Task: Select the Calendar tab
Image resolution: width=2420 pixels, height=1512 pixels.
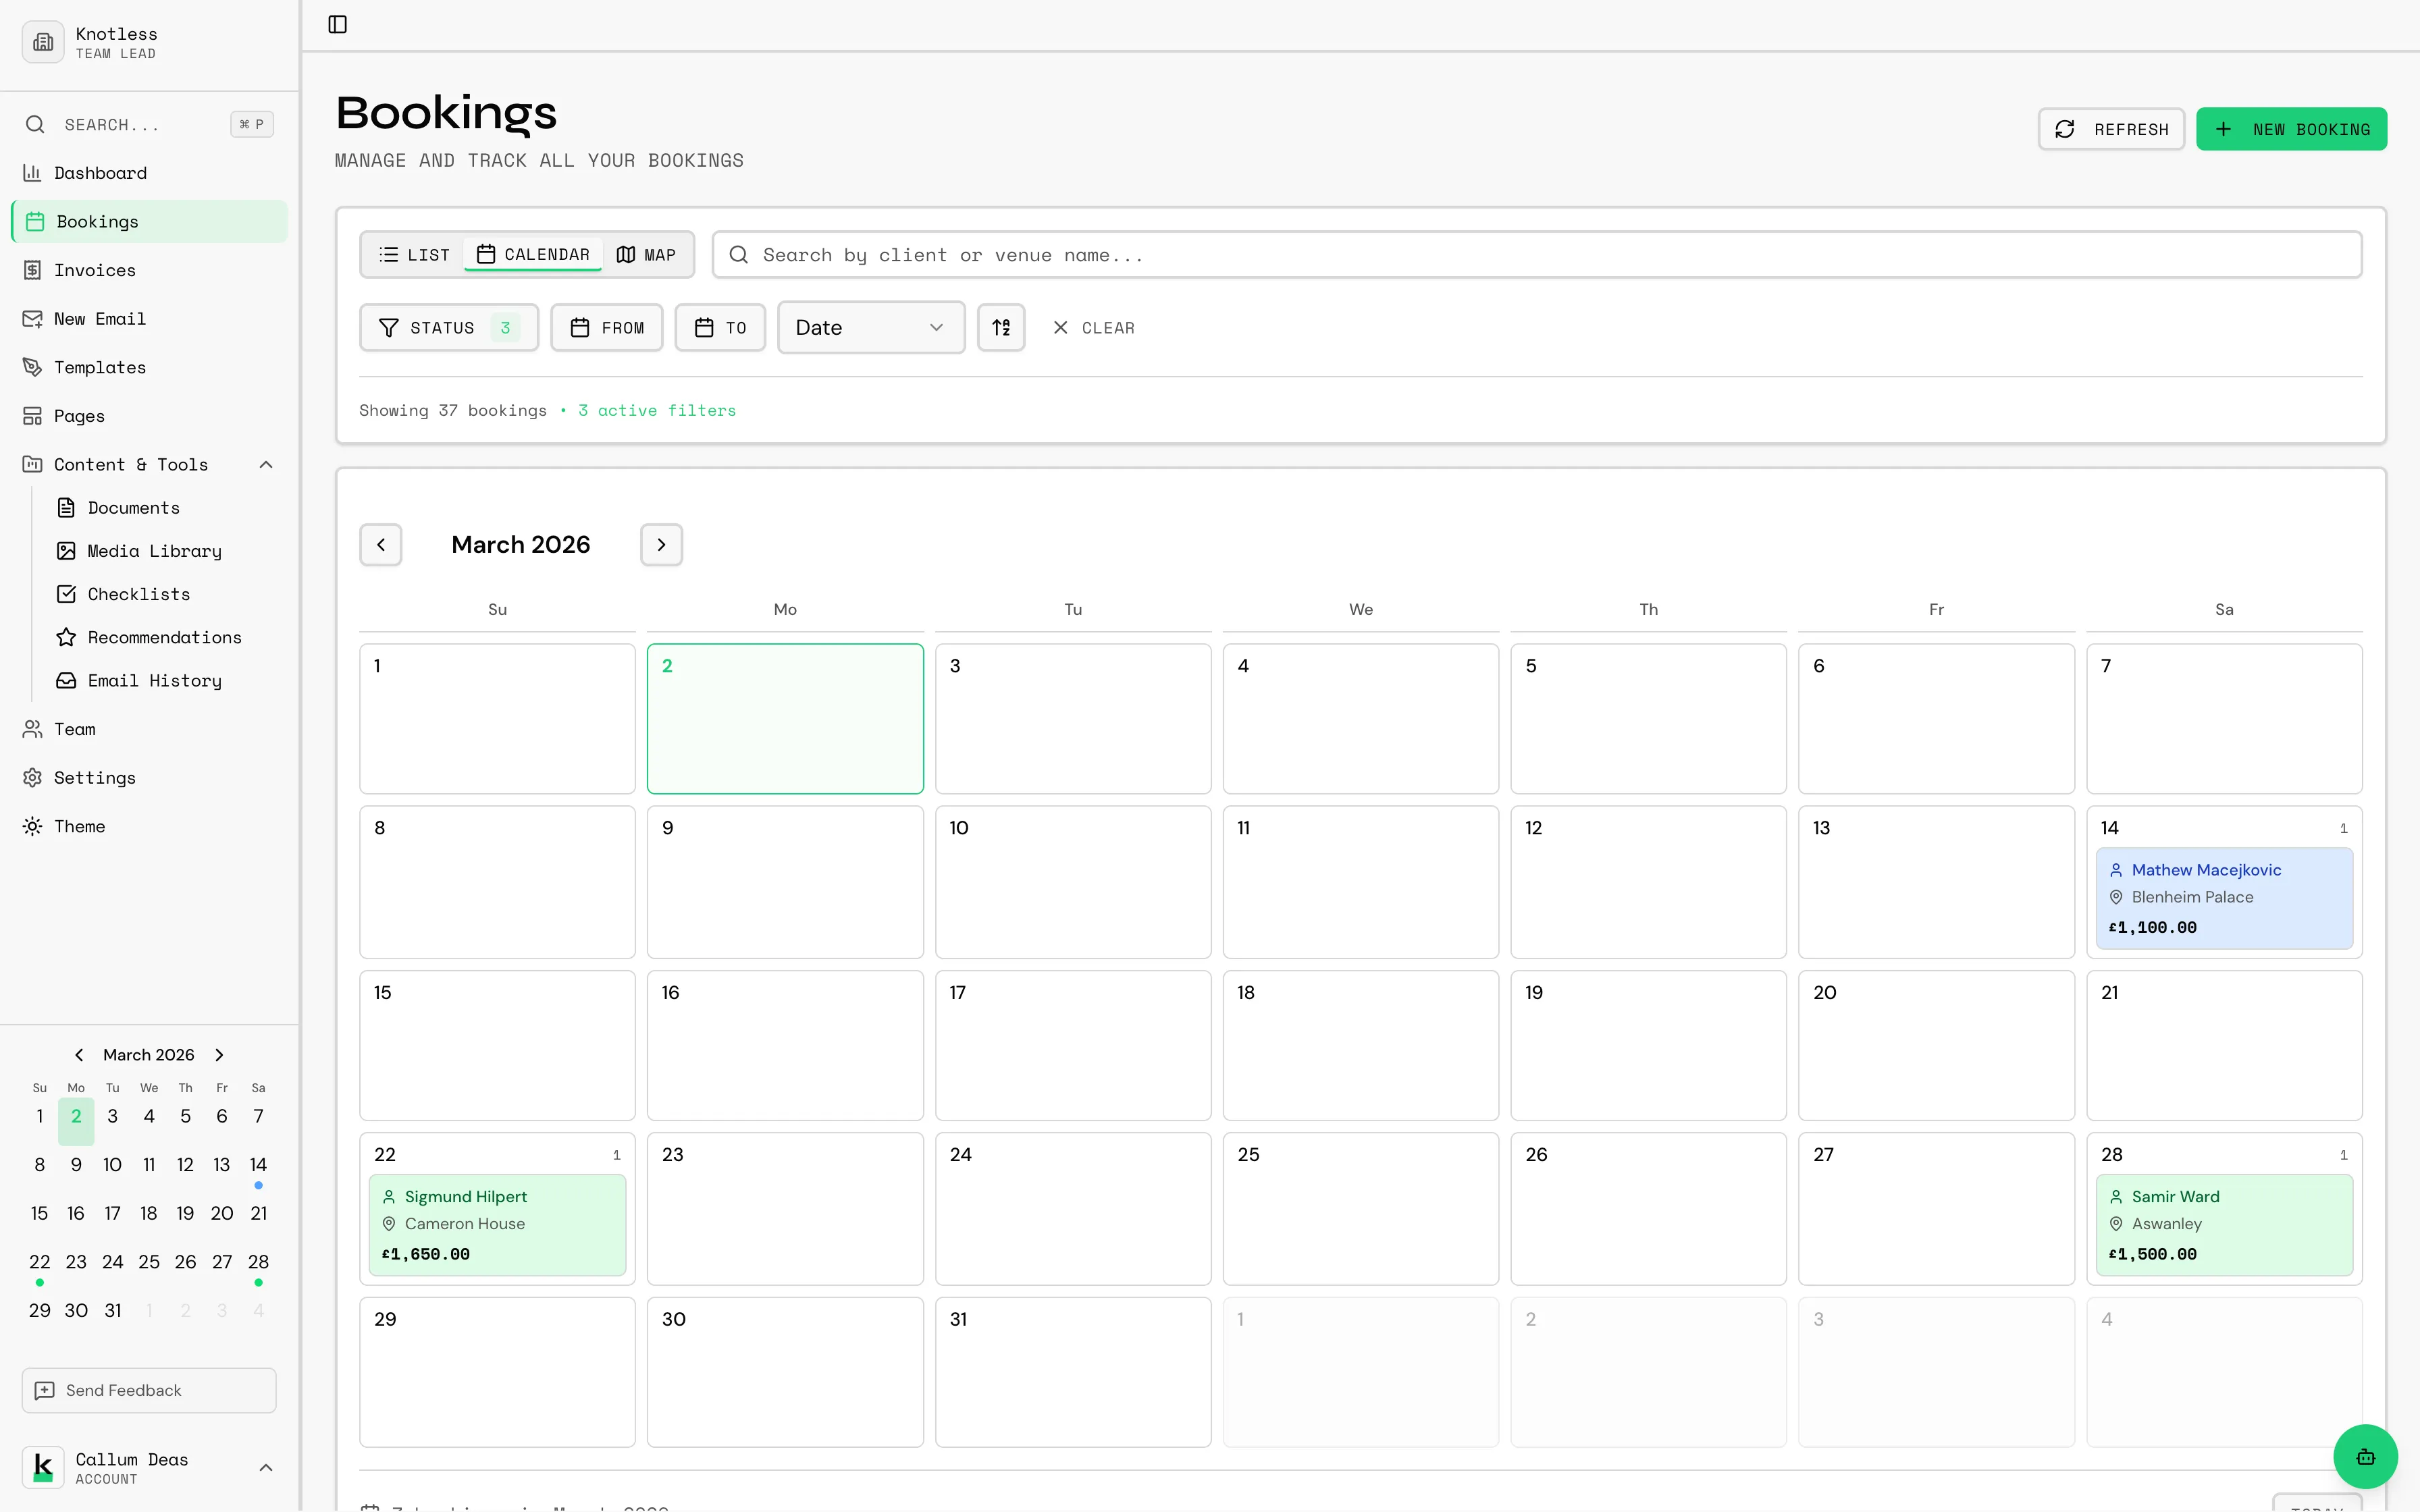Action: click(x=533, y=254)
